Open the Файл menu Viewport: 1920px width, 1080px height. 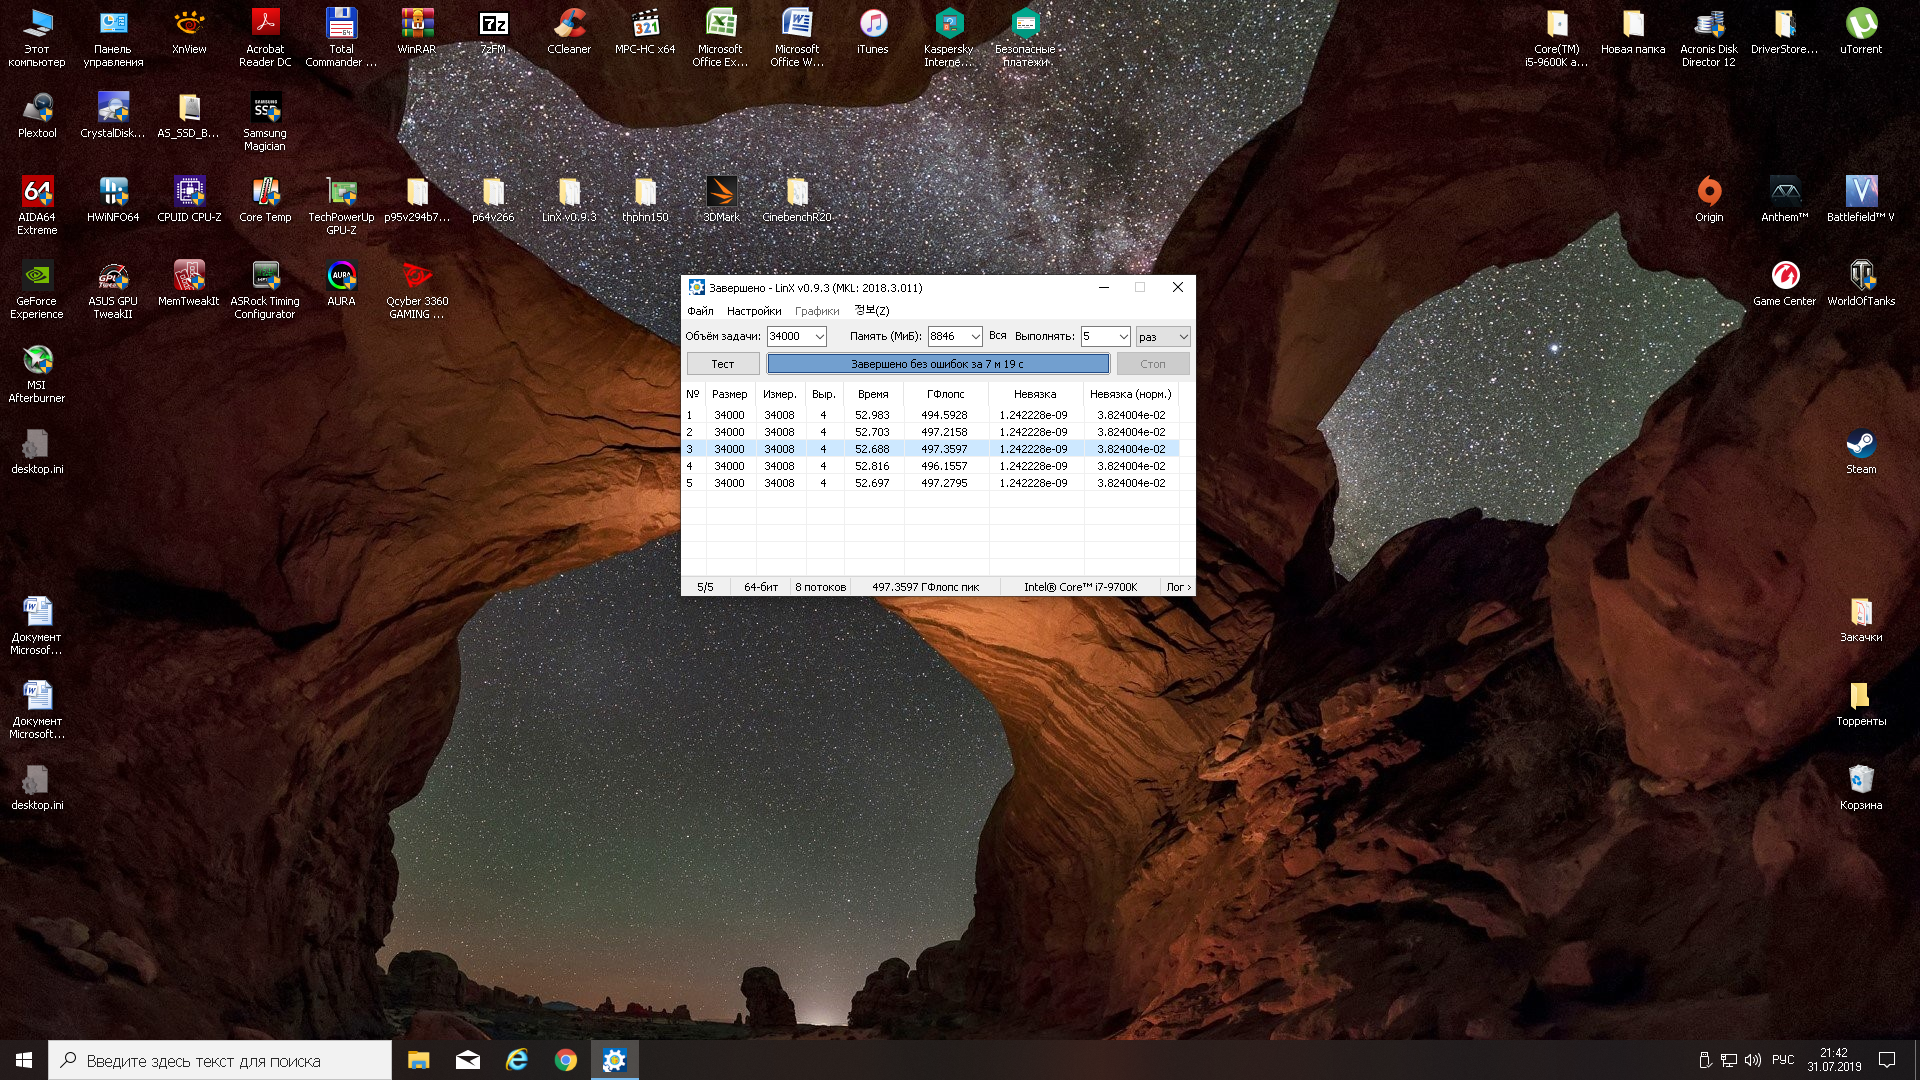(700, 311)
